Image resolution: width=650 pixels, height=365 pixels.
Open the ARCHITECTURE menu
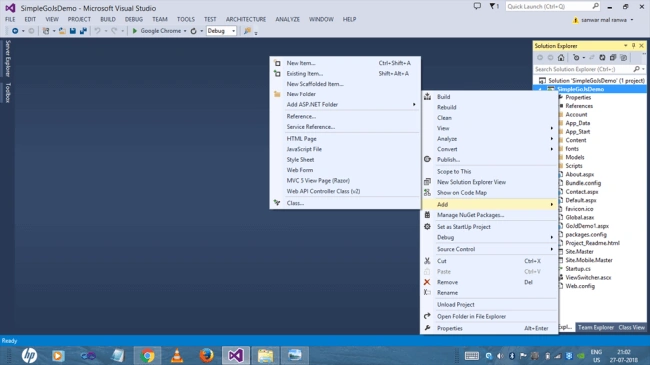(x=246, y=19)
